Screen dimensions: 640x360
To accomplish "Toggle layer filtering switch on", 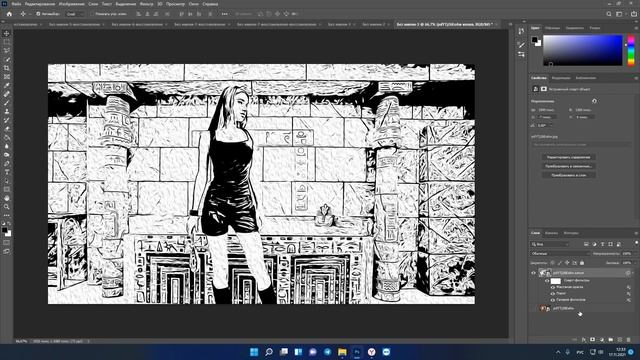I will [x=637, y=243].
